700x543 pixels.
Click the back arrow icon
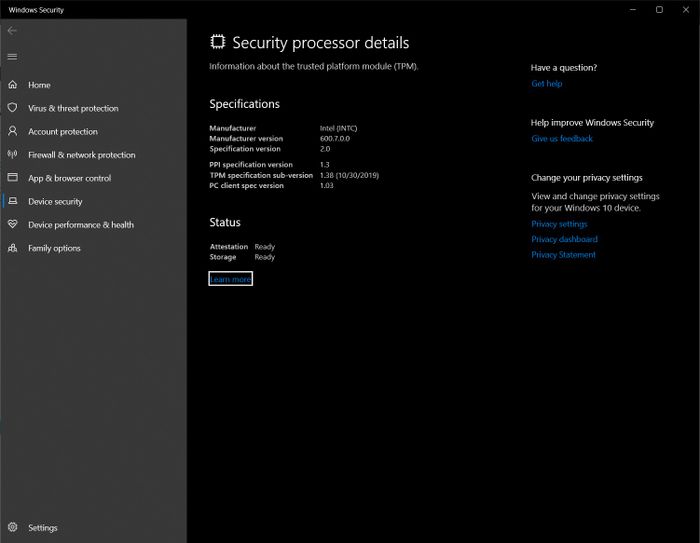coord(12,31)
